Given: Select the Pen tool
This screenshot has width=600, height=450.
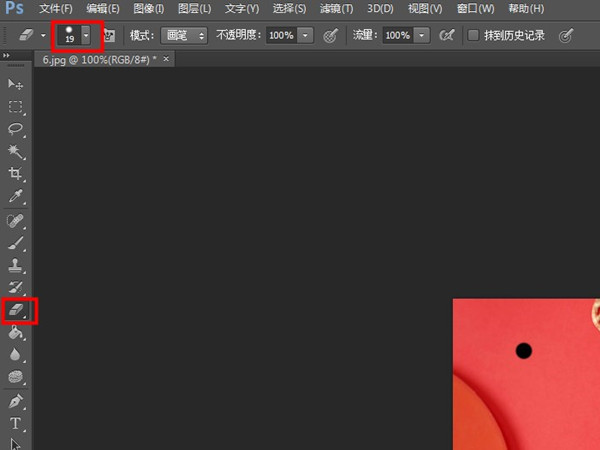Looking at the screenshot, I should (15, 402).
